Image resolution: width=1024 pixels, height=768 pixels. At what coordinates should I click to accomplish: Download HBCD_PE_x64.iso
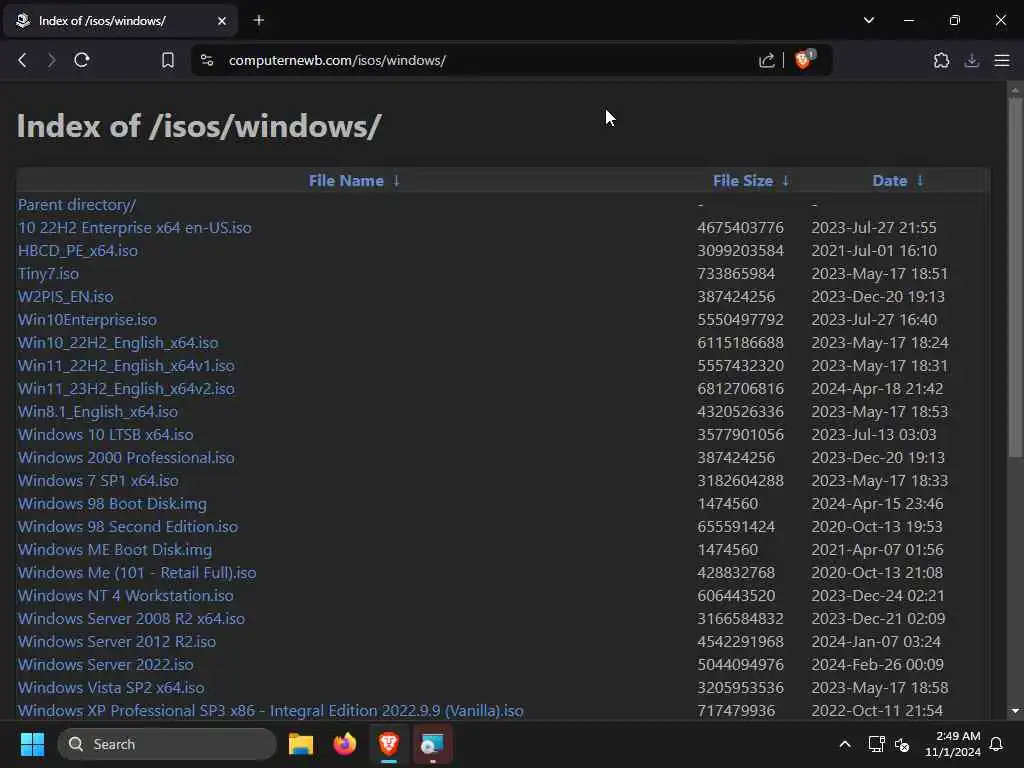coord(78,251)
